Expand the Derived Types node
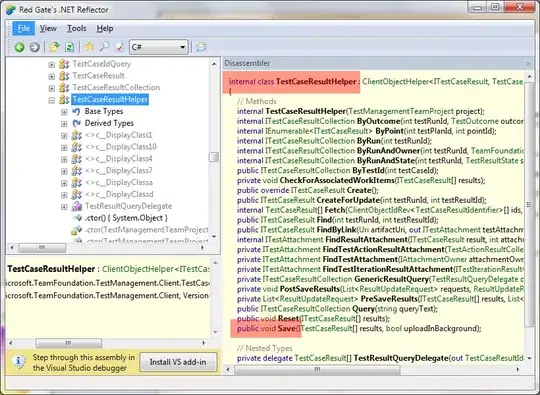 (x=64, y=124)
